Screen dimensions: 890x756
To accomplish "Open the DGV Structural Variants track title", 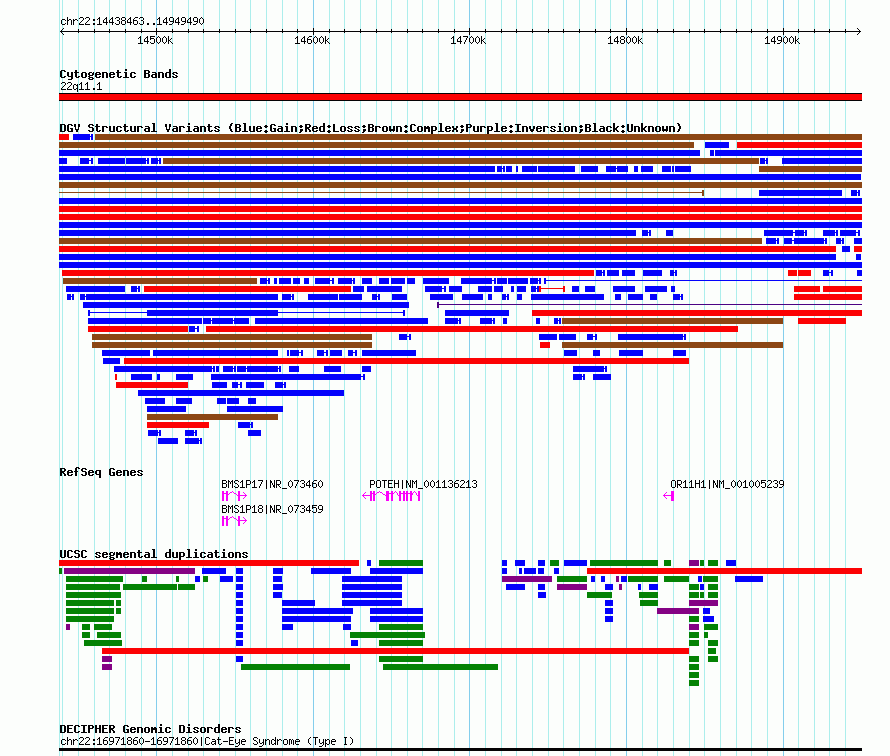I will pyautogui.click(x=371, y=128).
